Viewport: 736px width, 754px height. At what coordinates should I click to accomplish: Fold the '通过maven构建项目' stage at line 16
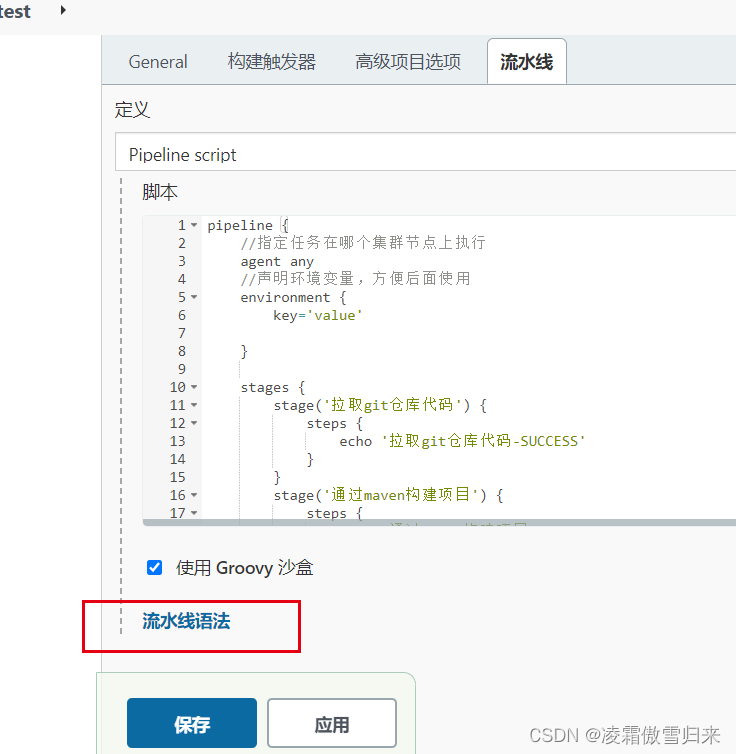pyautogui.click(x=194, y=496)
